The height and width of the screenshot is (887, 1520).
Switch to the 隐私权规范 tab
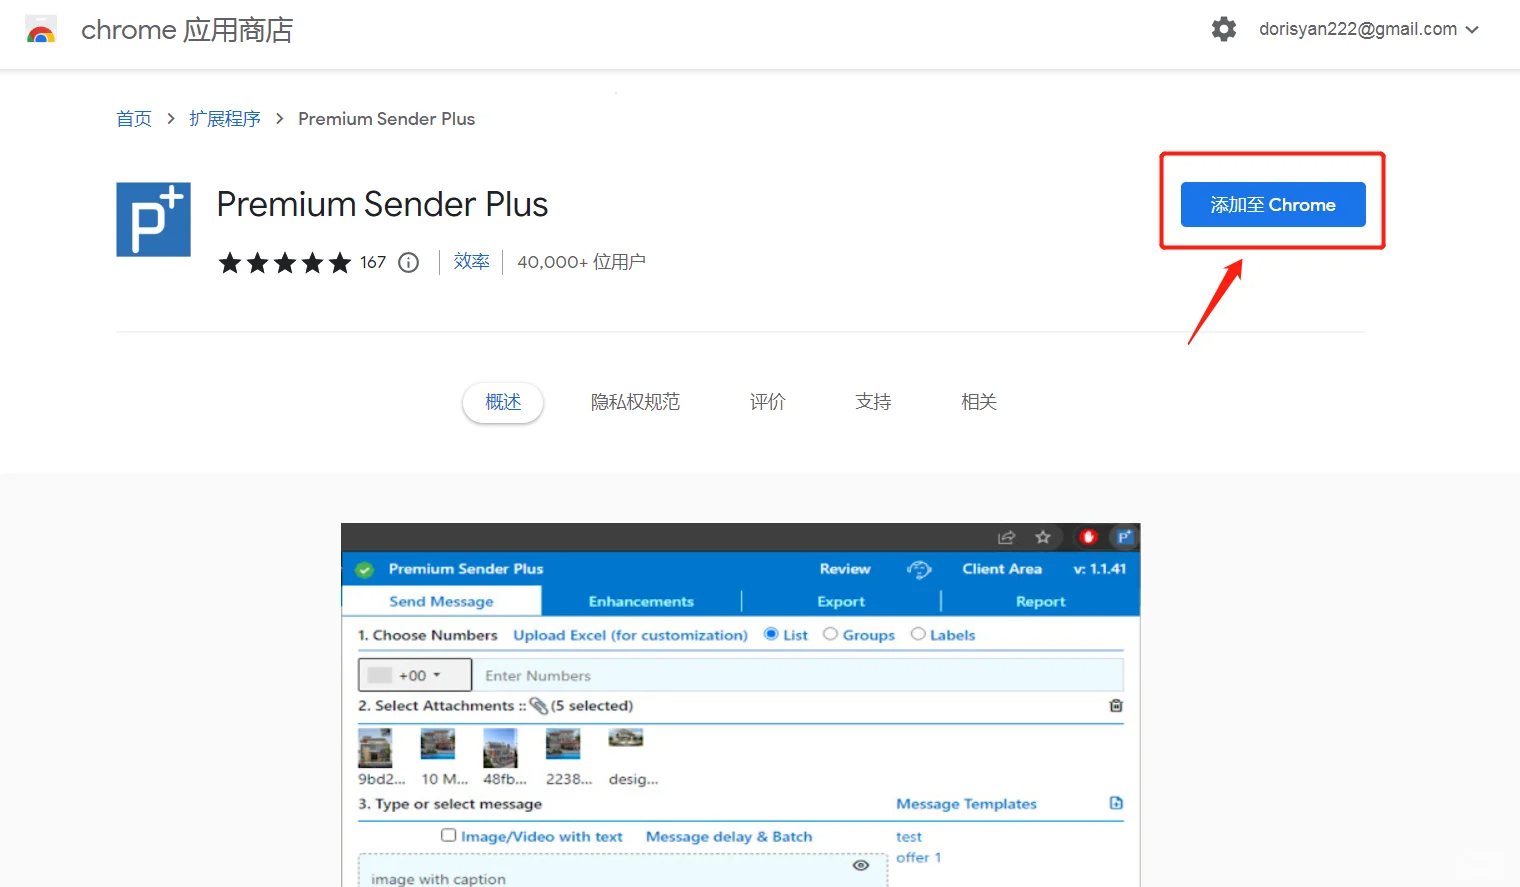[635, 402]
